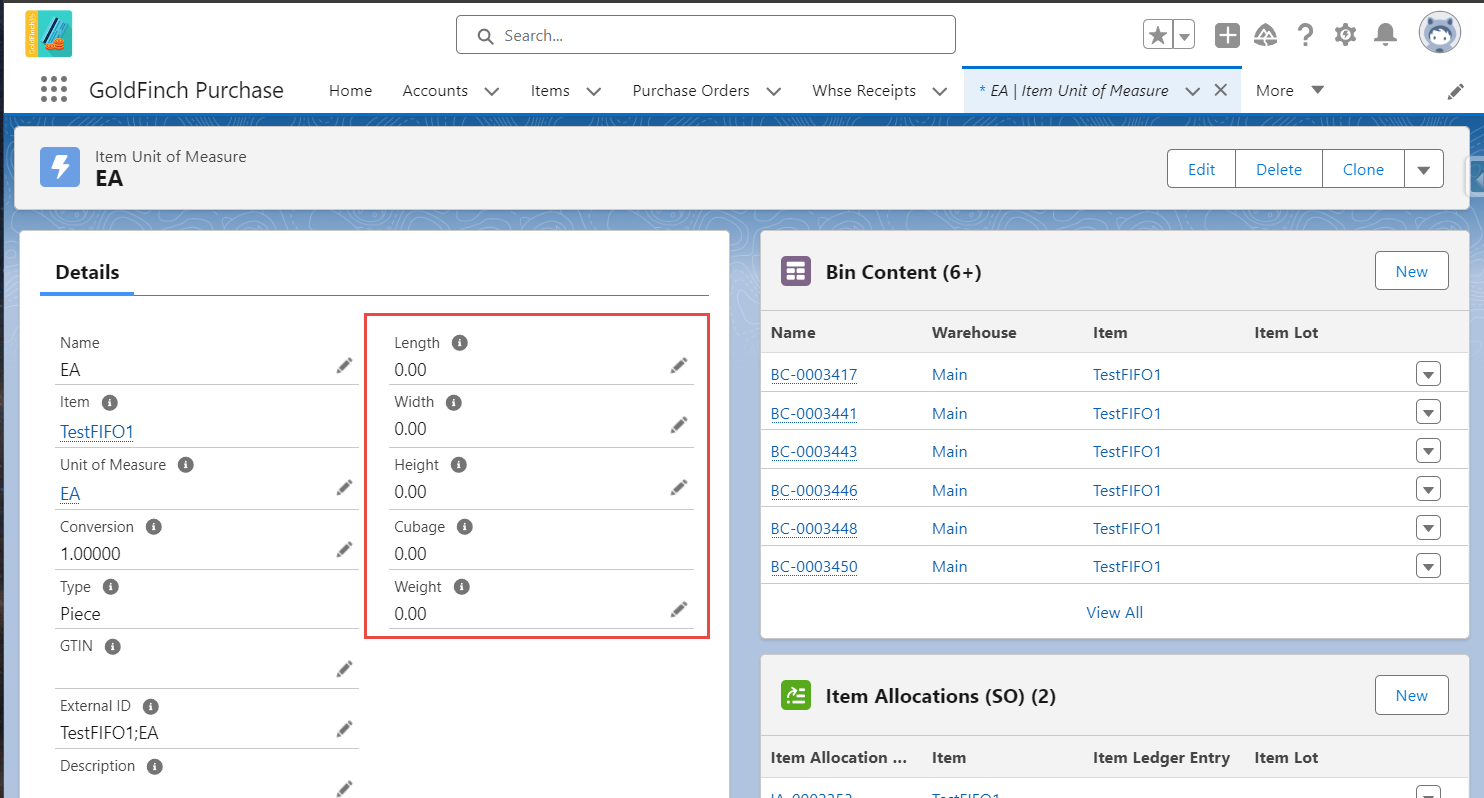Image resolution: width=1484 pixels, height=798 pixels.
Task: Edit the Width field pencil
Action: pos(679,425)
